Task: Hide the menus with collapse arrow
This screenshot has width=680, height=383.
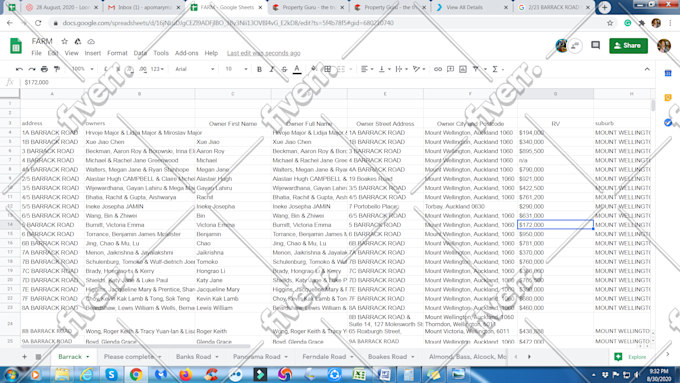Action: 647,69
